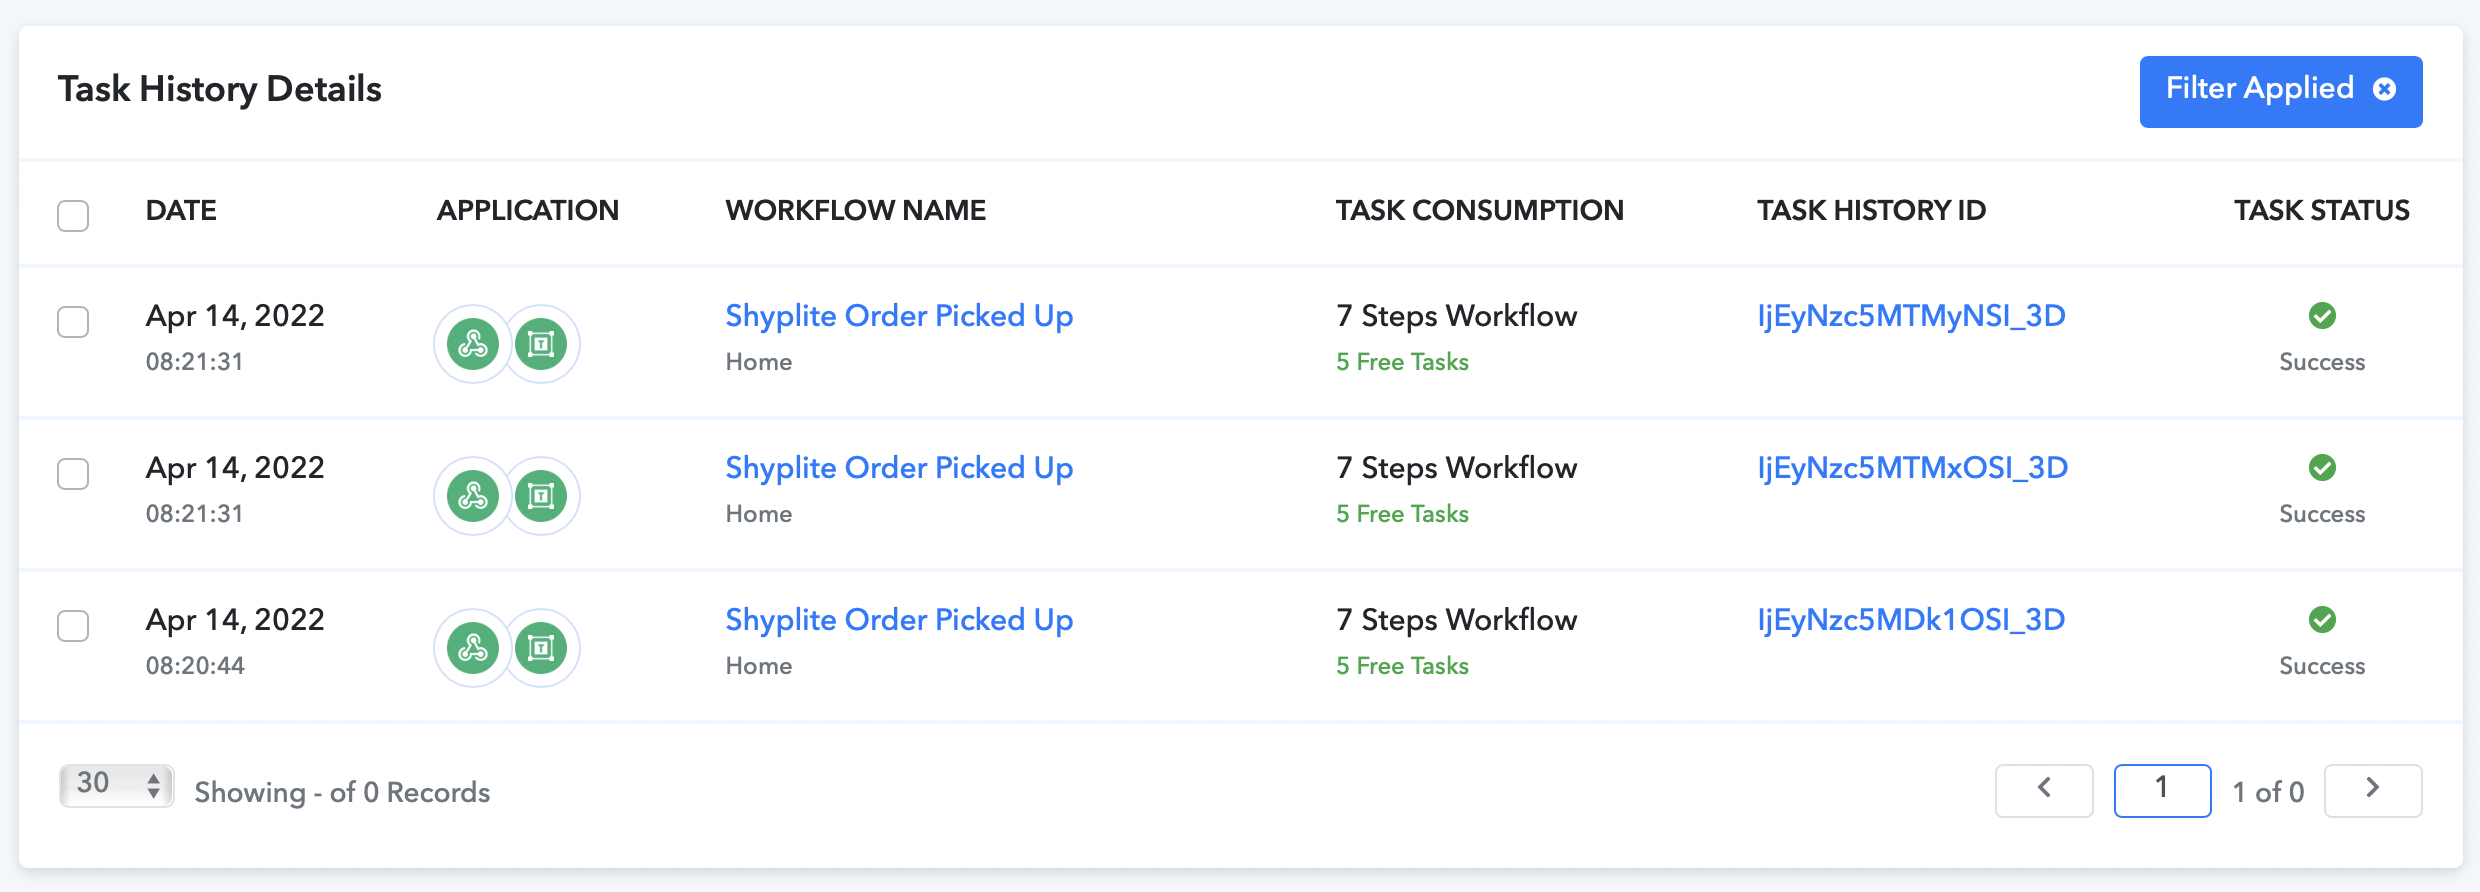Open task history ID IjEyNzc5MDk1OSI_3D
The image size is (2480, 892).
click(1911, 620)
